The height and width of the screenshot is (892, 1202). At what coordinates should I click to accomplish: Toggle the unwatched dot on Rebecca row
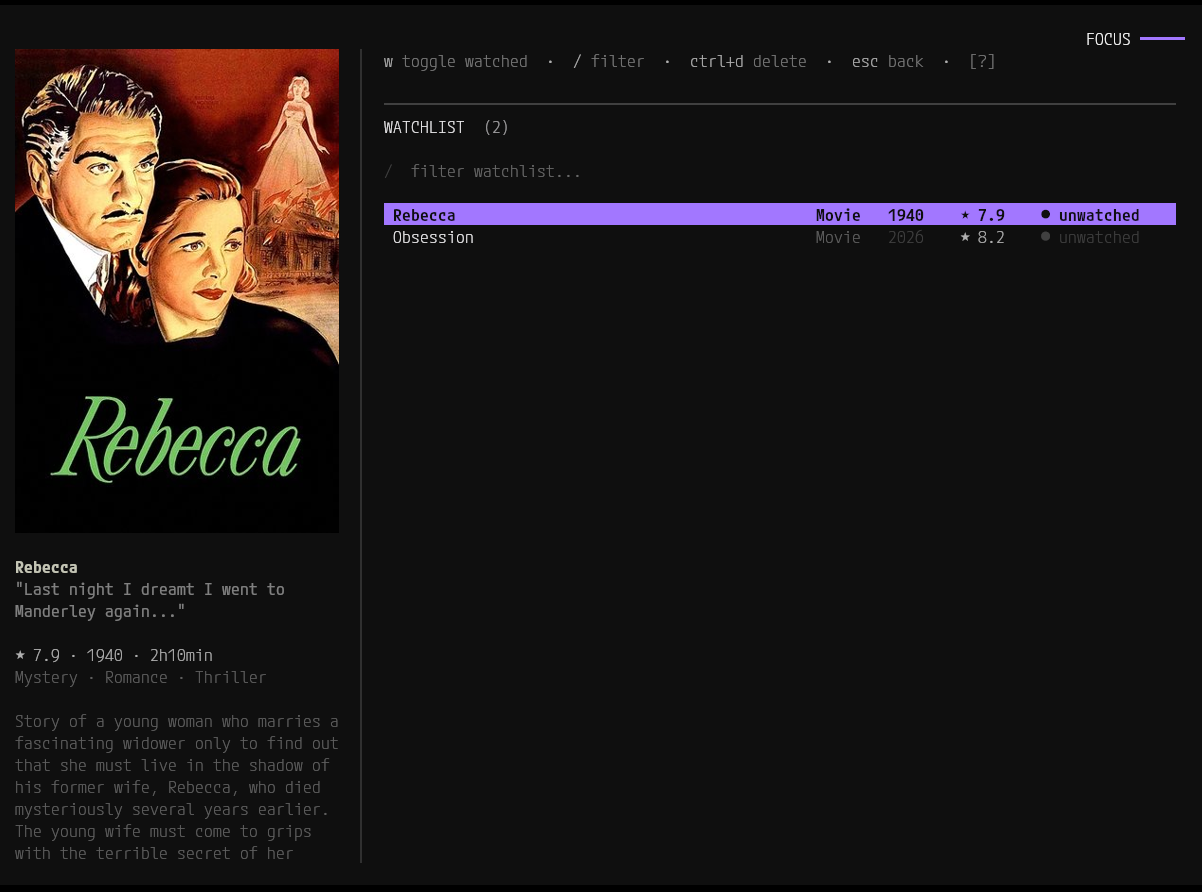pyautogui.click(x=1046, y=214)
